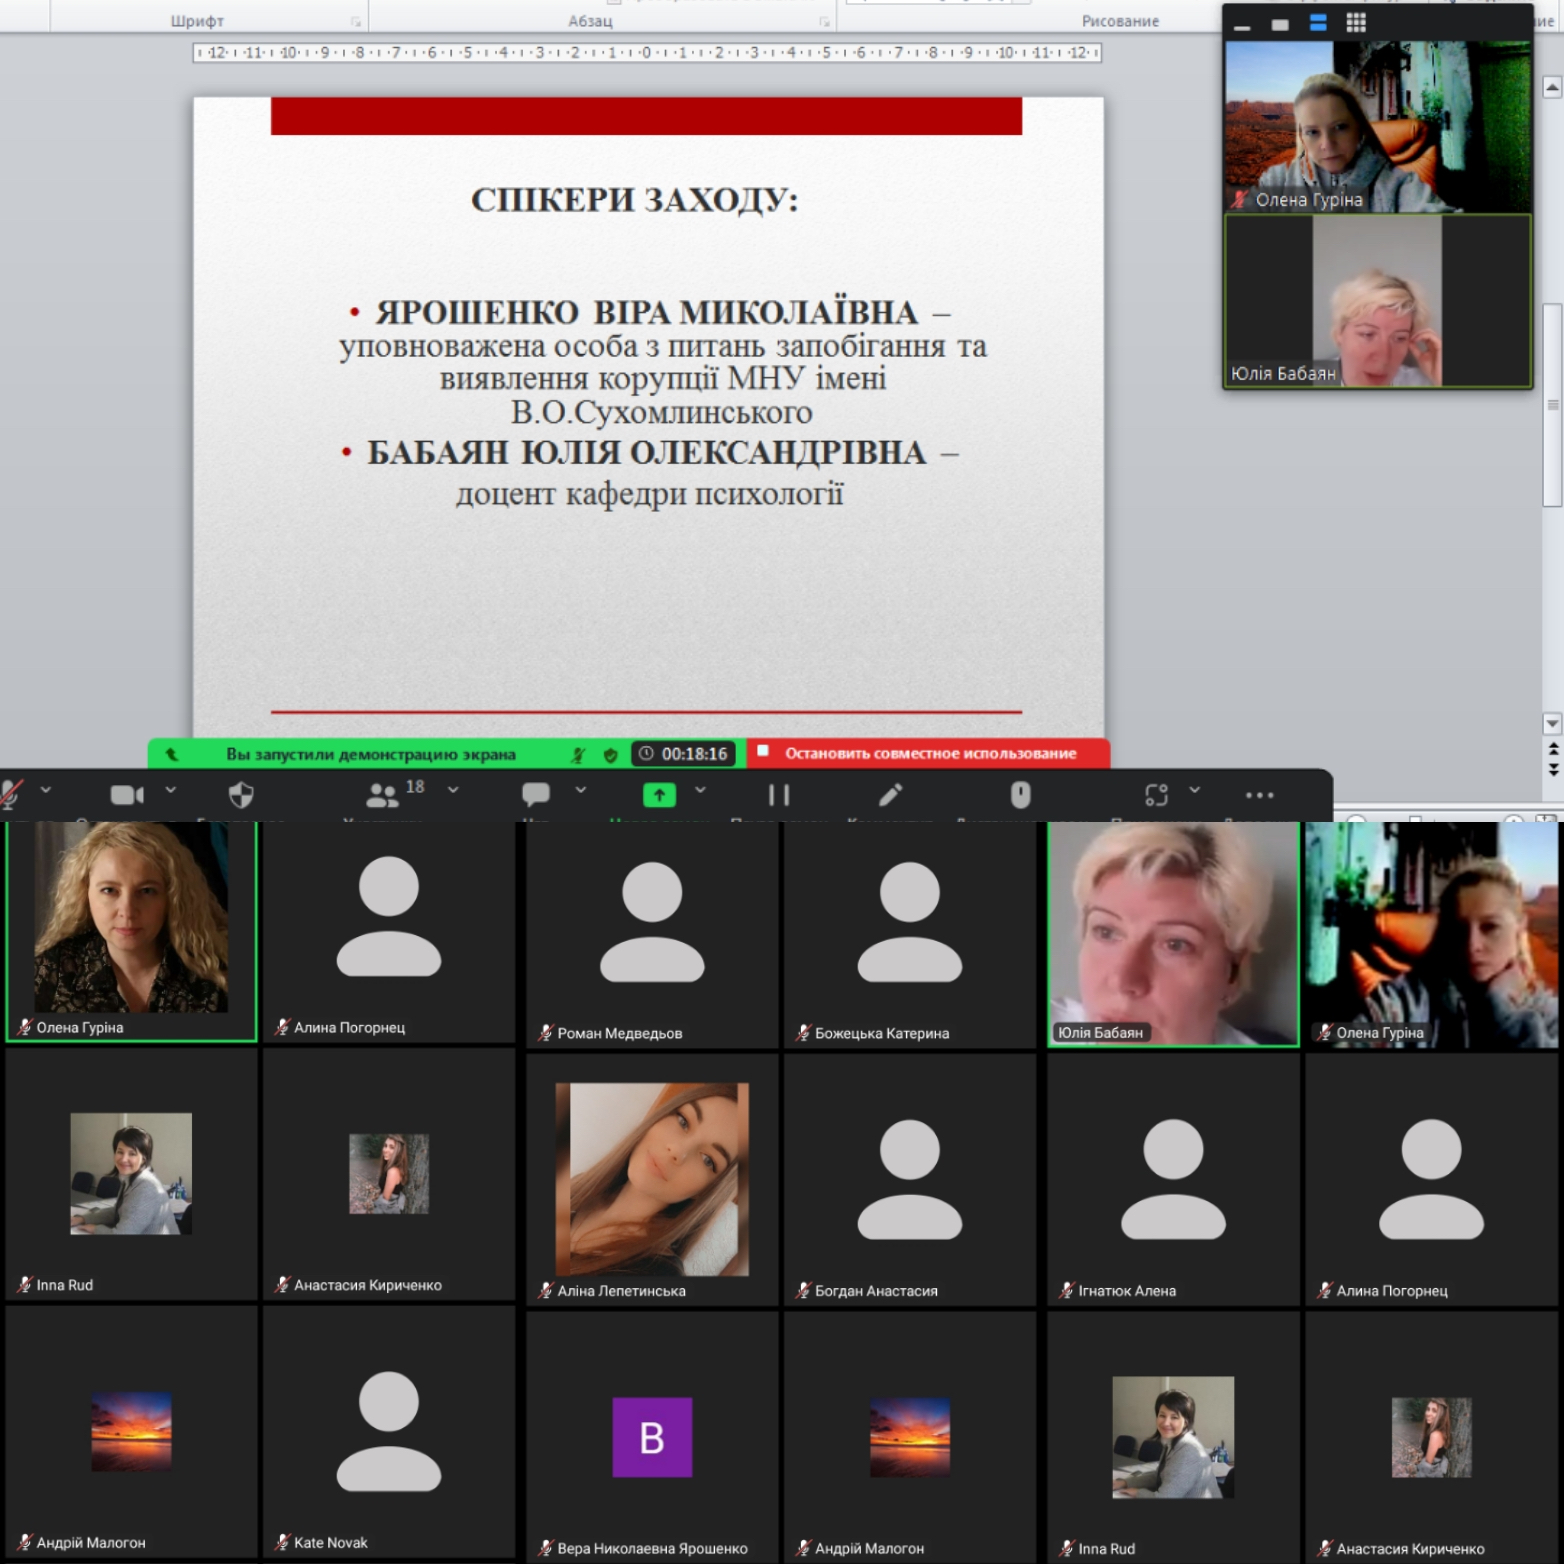The image size is (1564, 1564).
Task: Unmute the microphone in Zoom toolbar
Action: [x=12, y=794]
